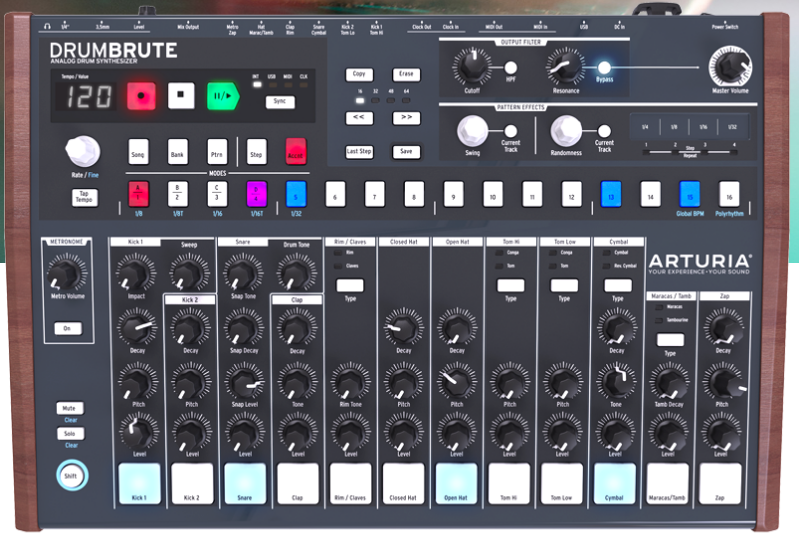Click the green Play/Pause button
Viewport: 799px width, 544px height.
tap(223, 96)
